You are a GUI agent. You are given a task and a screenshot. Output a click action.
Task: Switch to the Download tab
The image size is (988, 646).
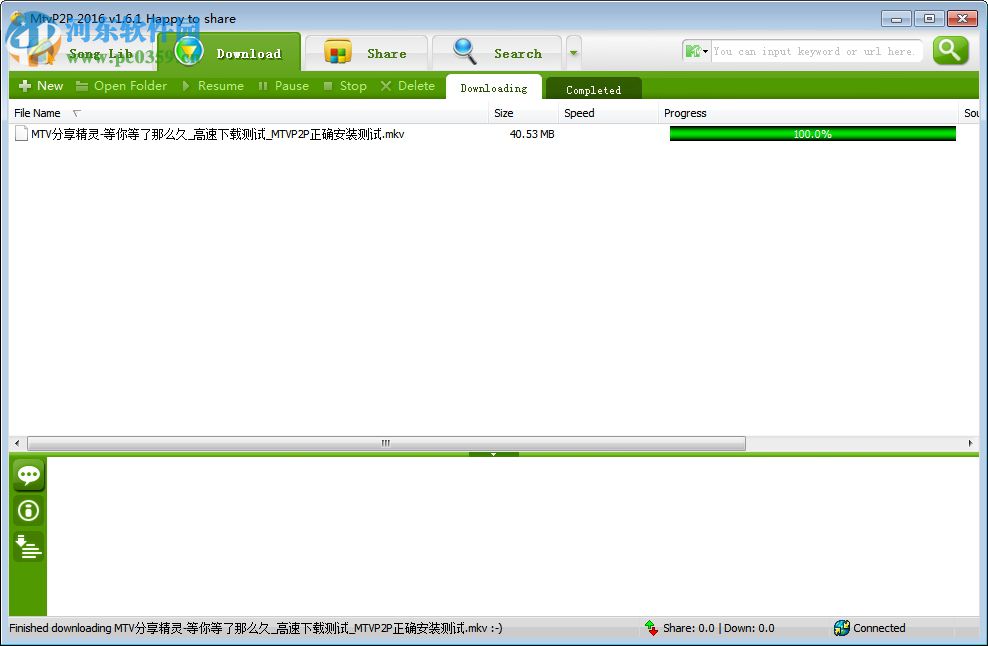click(x=229, y=53)
